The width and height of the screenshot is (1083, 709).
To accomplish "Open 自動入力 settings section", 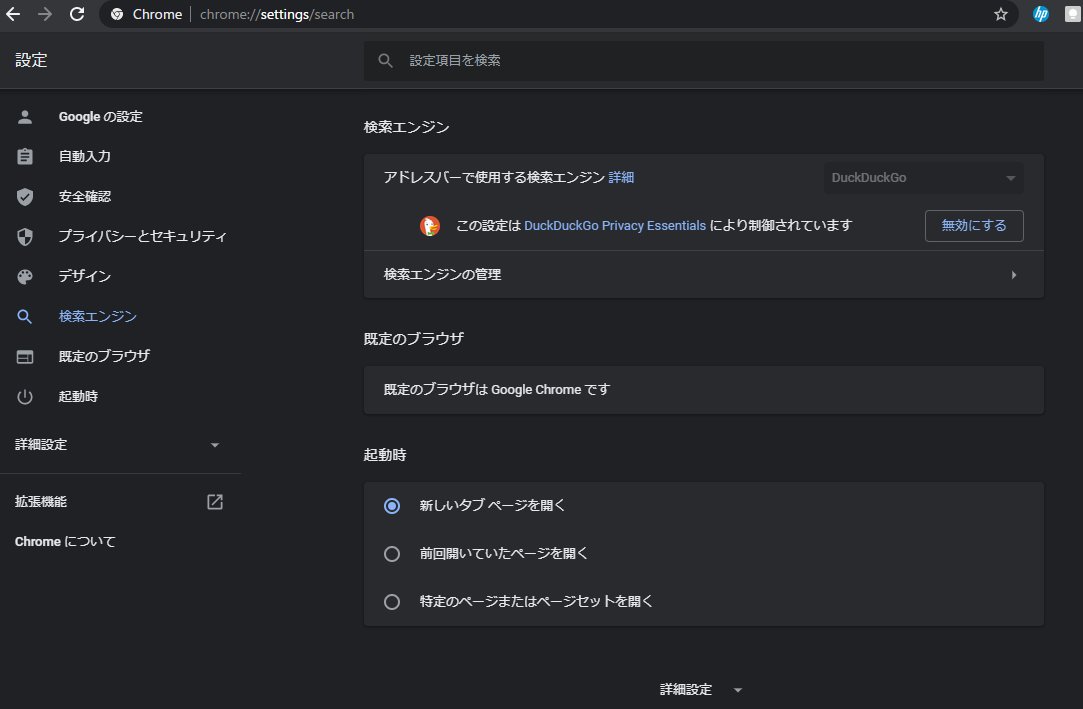I will (x=85, y=157).
